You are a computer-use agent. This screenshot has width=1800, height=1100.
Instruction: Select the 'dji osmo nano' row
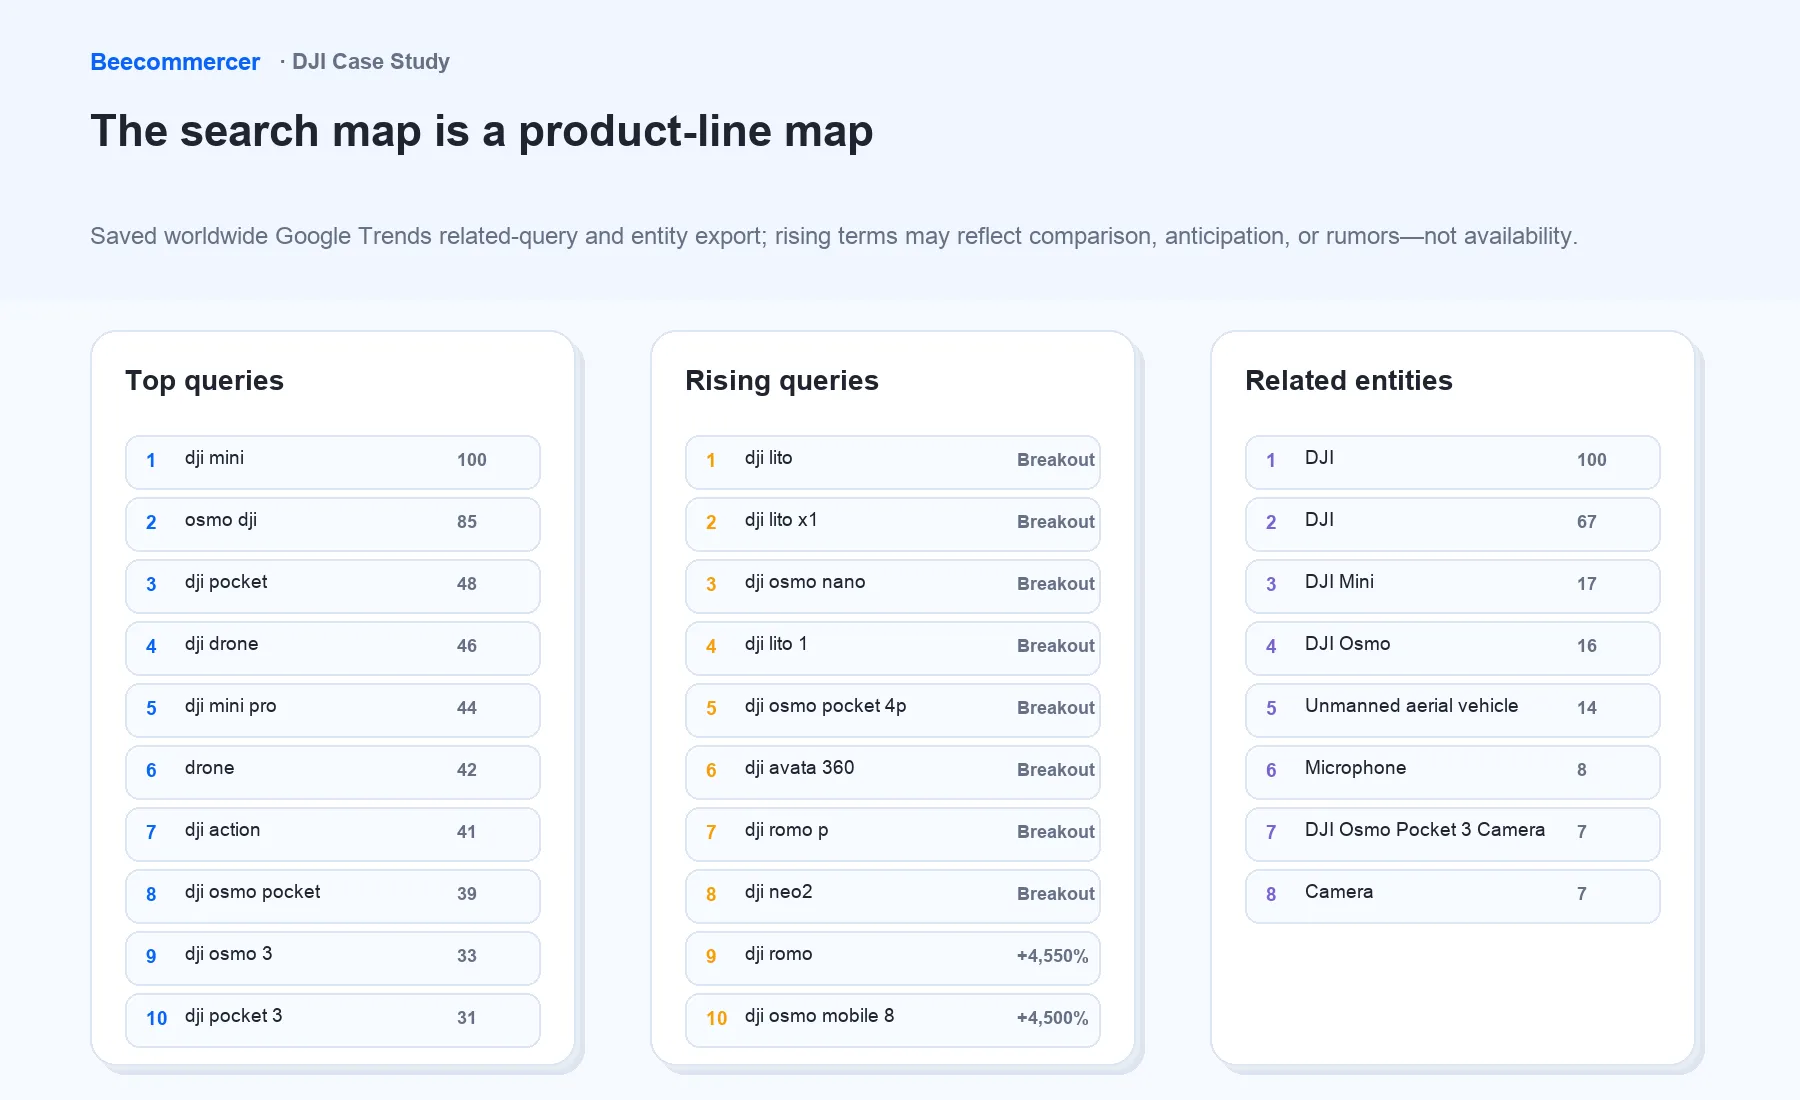click(x=893, y=586)
